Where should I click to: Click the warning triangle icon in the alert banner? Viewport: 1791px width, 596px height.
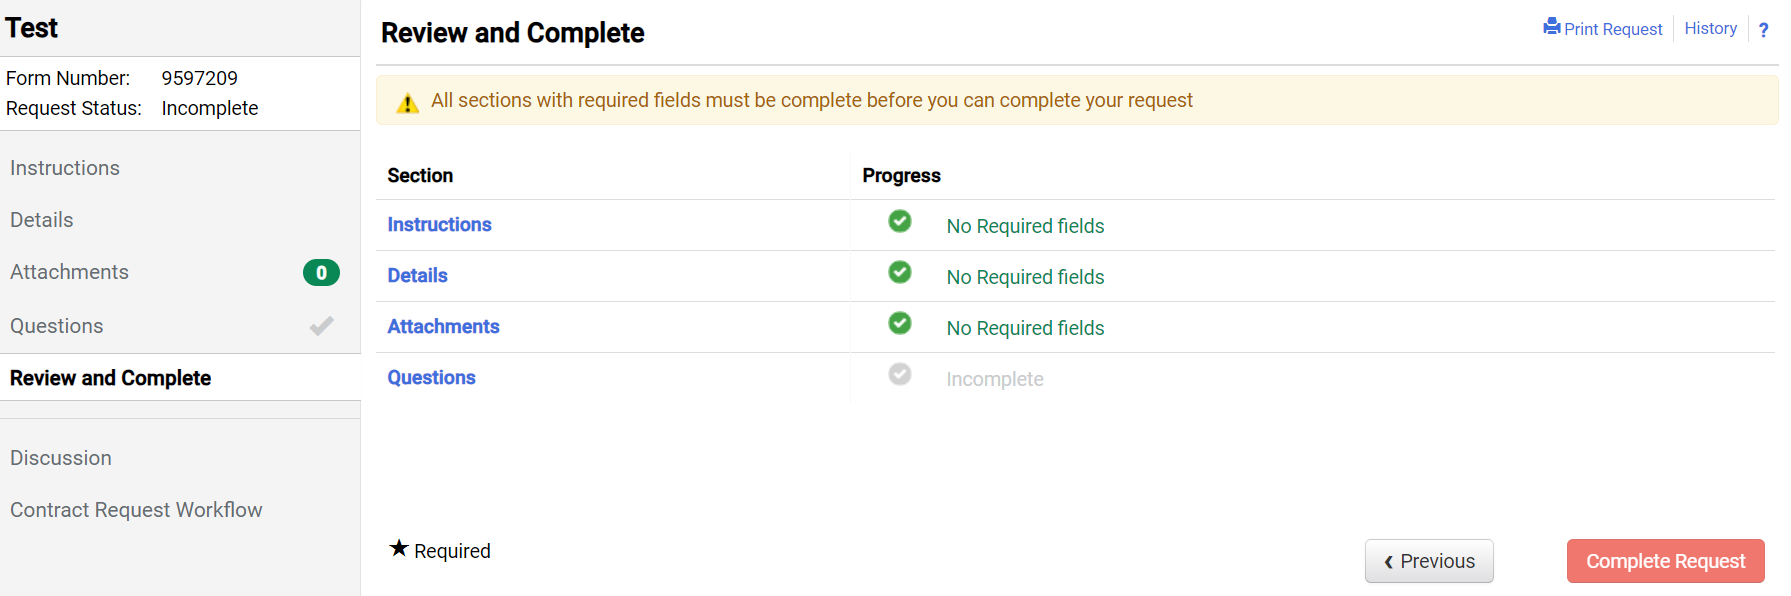coord(407,102)
